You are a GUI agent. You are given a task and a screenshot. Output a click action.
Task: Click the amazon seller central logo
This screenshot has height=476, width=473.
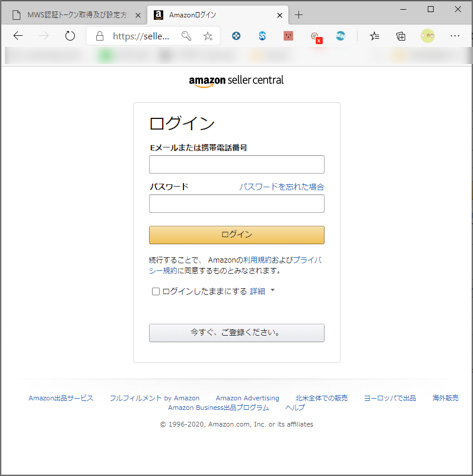pos(236,81)
